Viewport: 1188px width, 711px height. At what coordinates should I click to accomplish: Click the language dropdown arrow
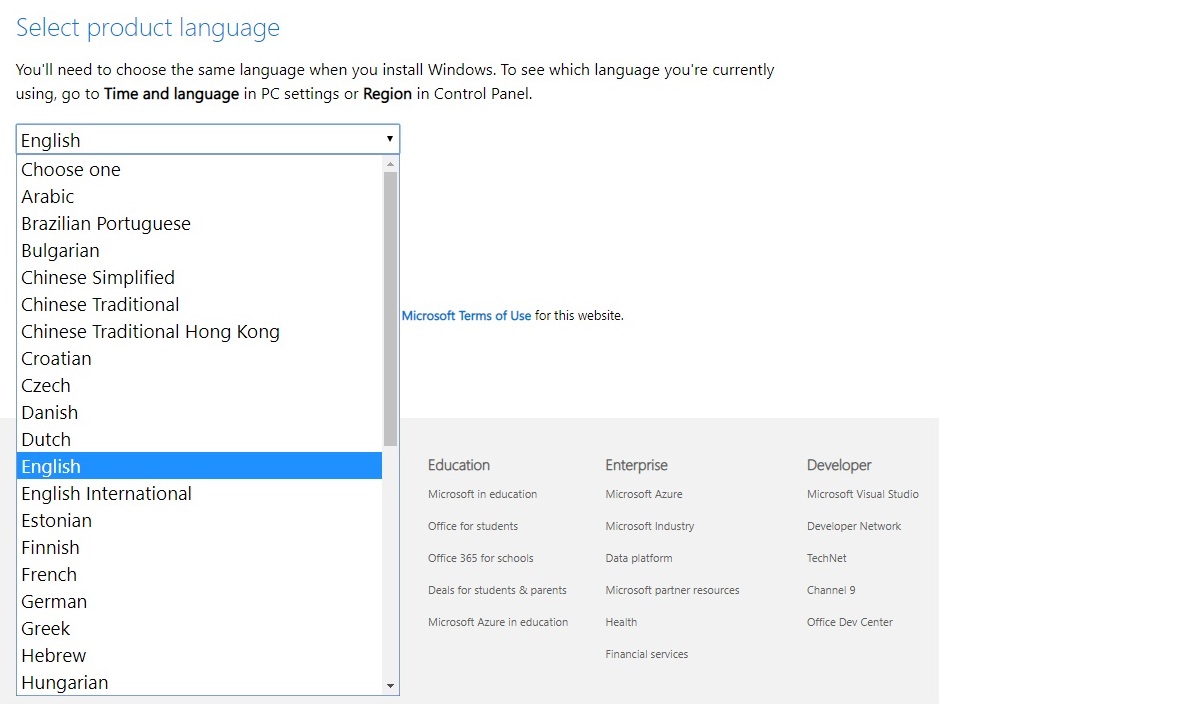pos(389,139)
